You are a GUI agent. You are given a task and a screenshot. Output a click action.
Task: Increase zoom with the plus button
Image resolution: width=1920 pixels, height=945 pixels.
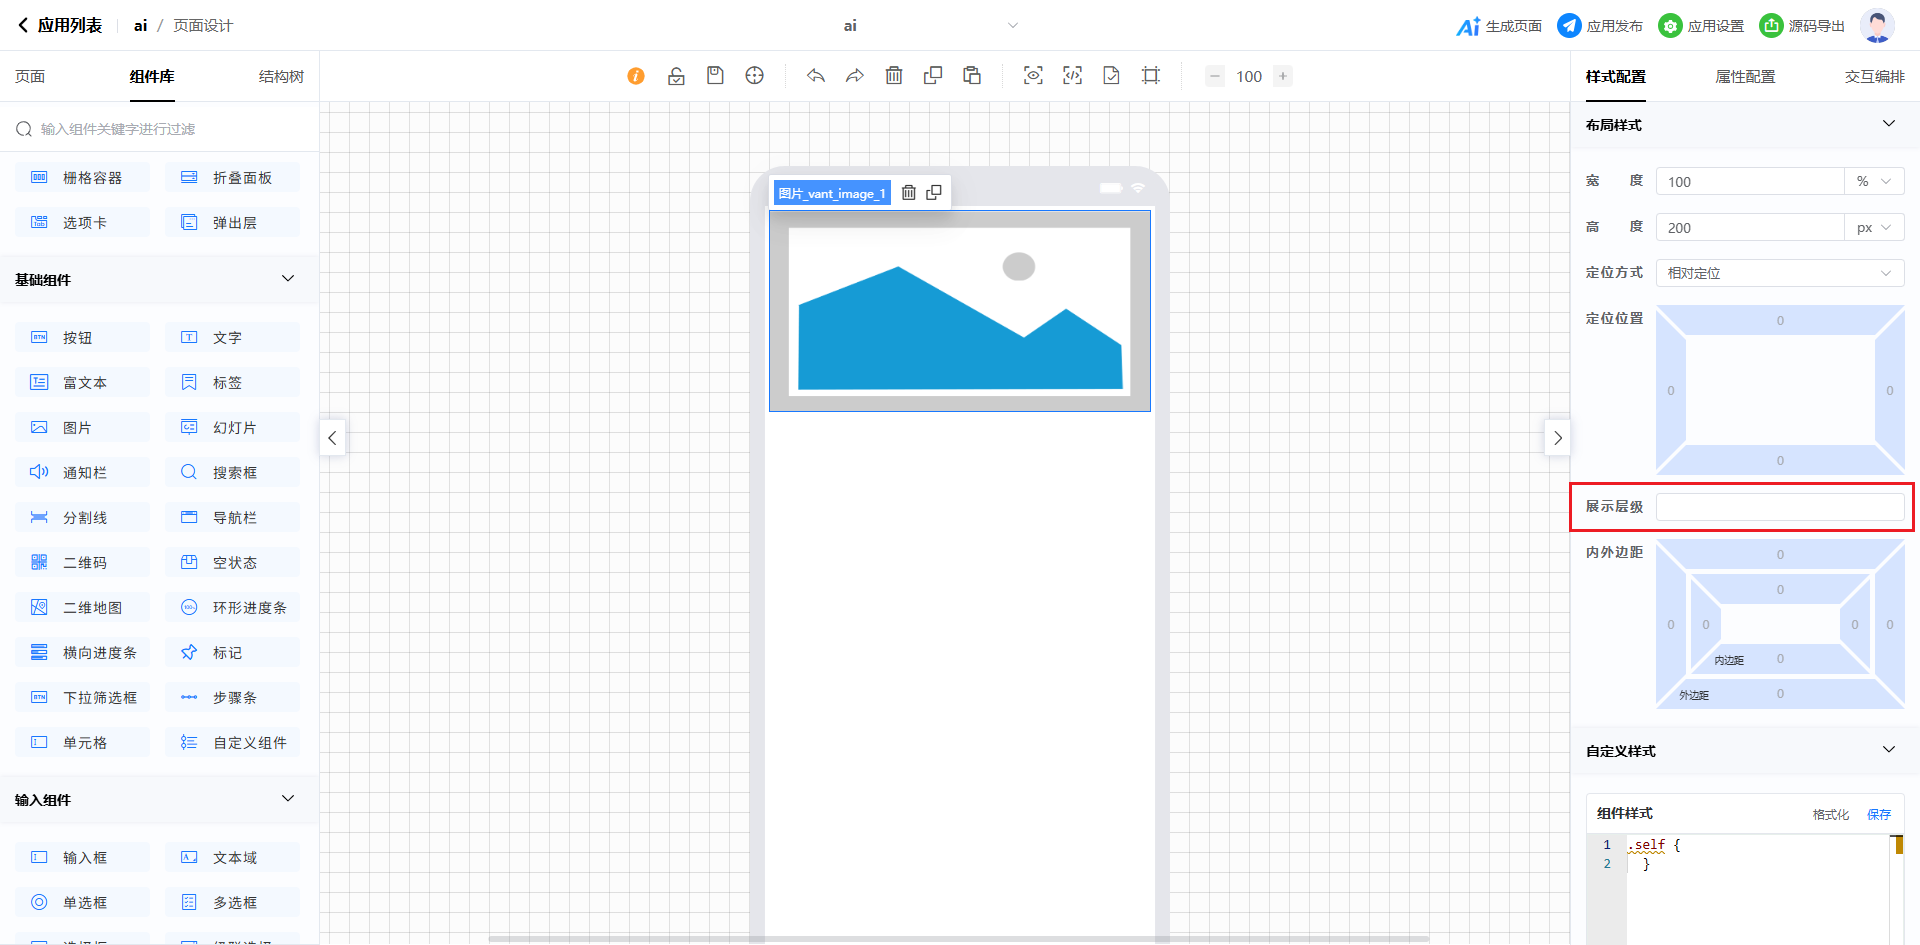click(x=1283, y=76)
